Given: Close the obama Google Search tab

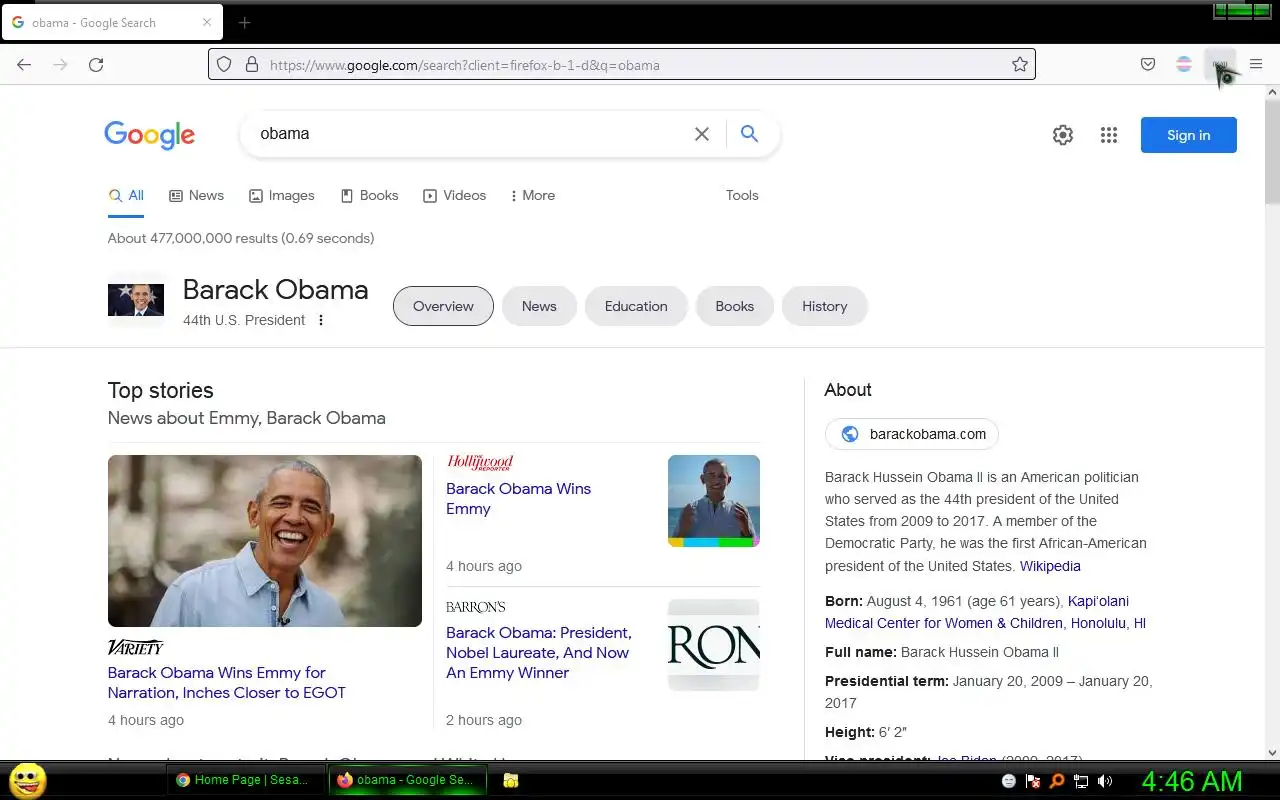Looking at the screenshot, I should click(x=207, y=22).
